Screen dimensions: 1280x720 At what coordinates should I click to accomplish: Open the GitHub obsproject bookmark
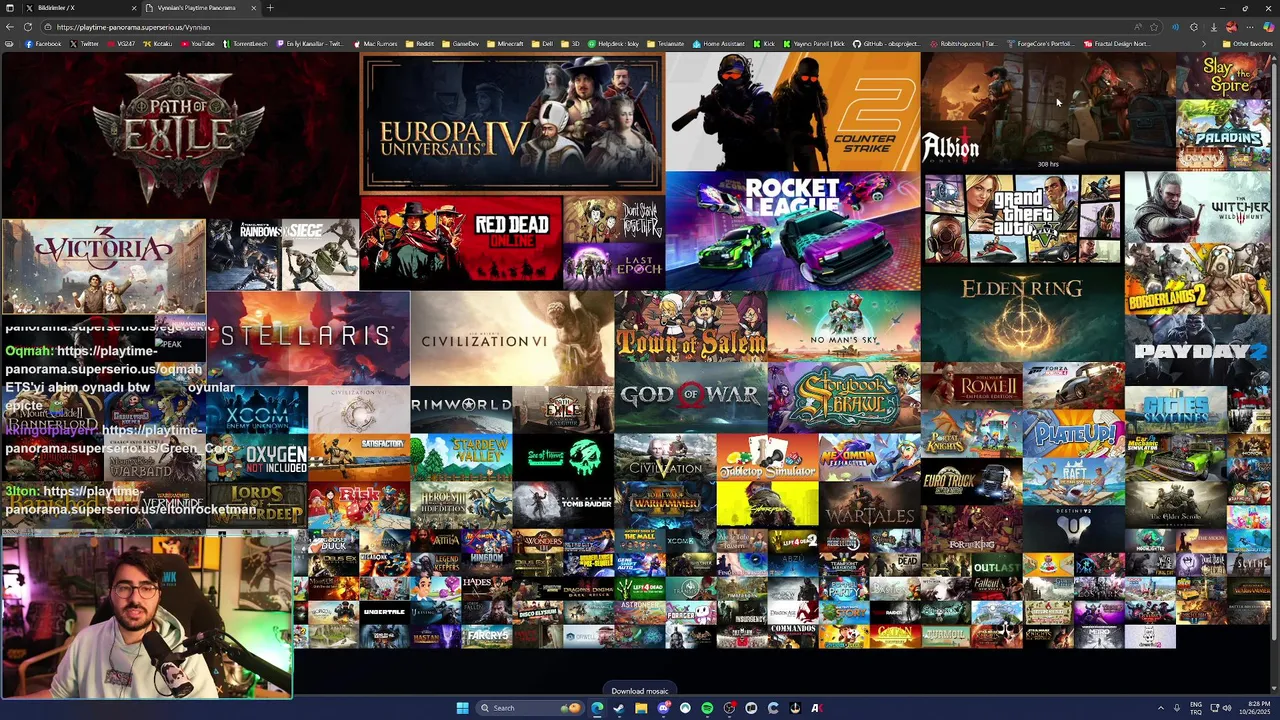tap(885, 44)
